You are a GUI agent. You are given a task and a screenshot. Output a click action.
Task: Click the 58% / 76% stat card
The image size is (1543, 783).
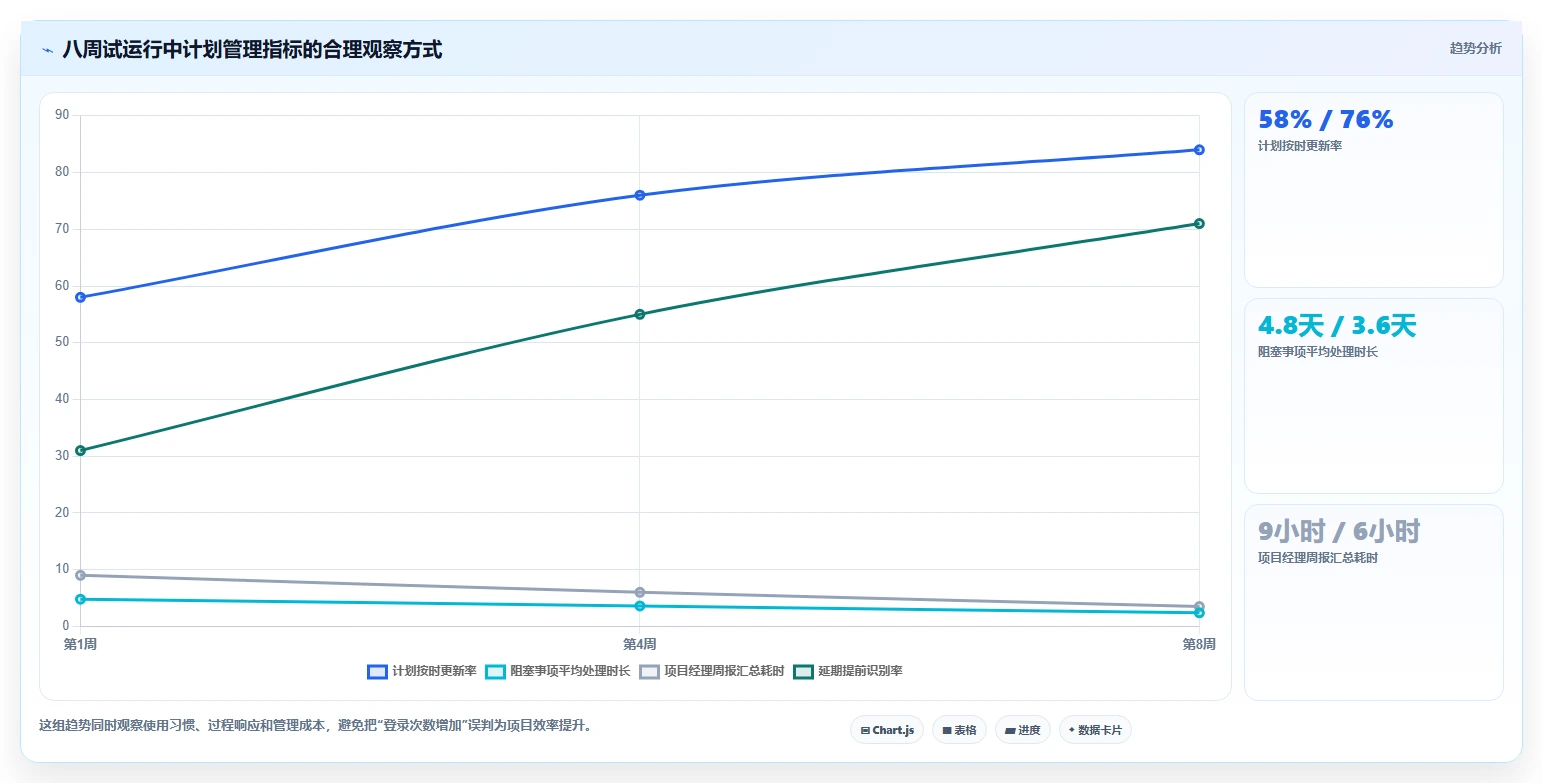pos(1373,190)
